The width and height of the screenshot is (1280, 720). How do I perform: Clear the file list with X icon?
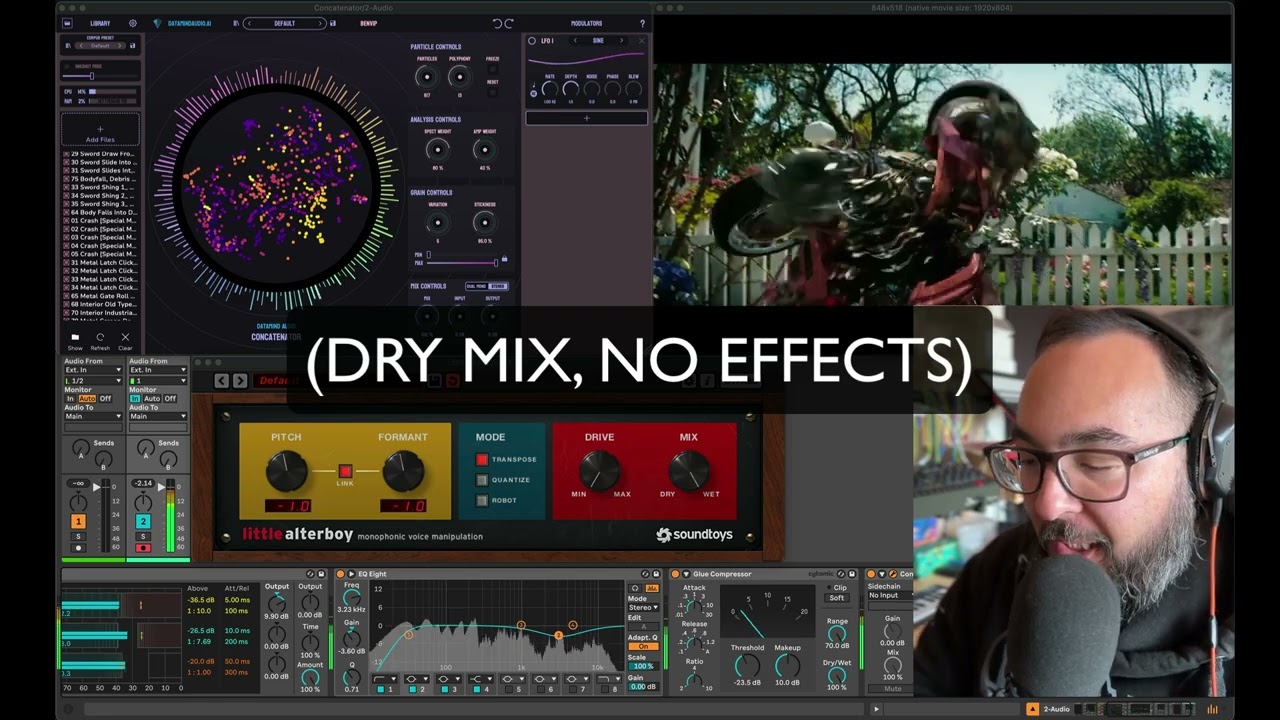125,339
